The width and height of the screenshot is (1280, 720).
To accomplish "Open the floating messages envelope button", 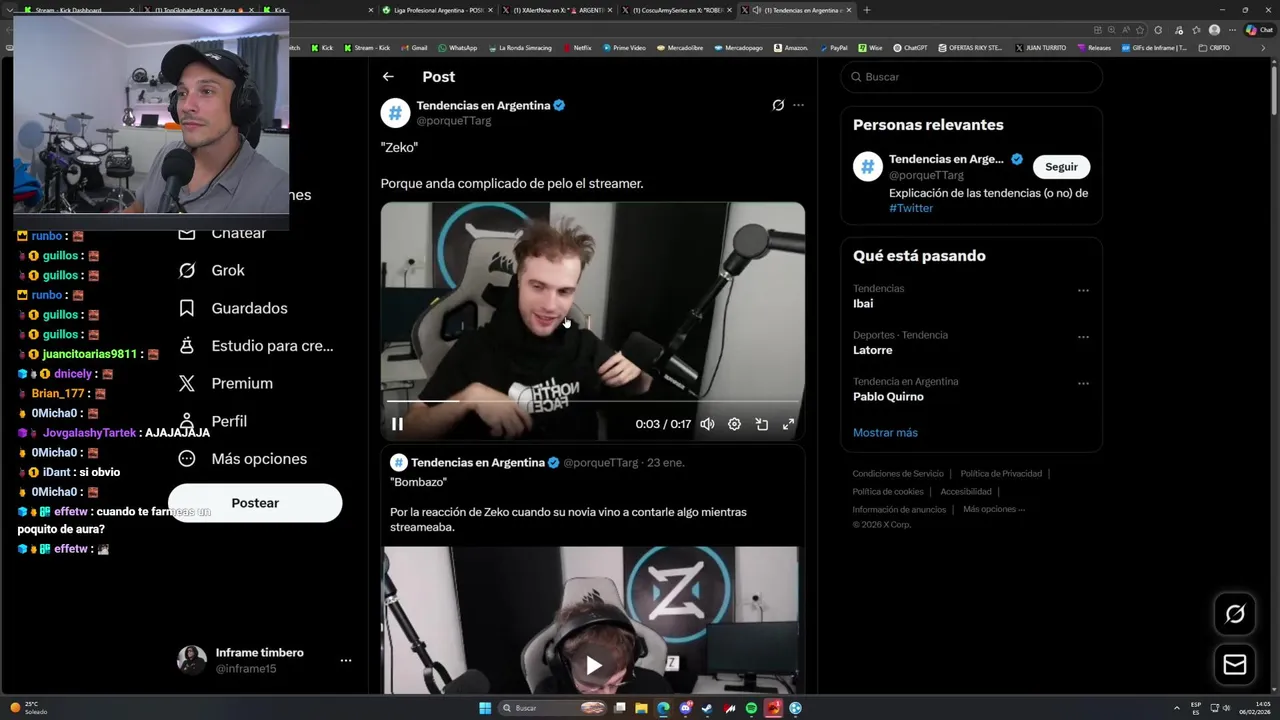I will point(1235,665).
